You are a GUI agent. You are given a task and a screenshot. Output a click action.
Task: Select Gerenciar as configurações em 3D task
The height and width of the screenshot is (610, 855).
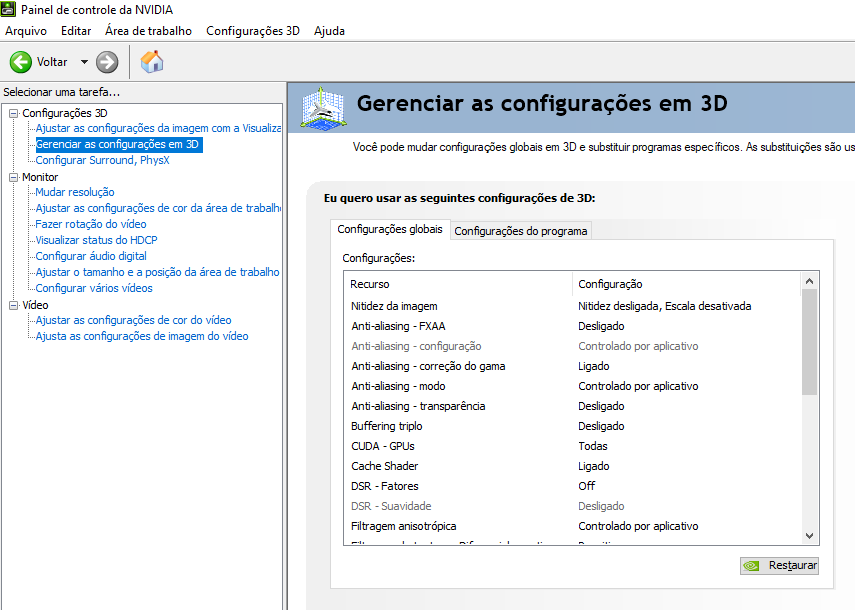[x=119, y=144]
